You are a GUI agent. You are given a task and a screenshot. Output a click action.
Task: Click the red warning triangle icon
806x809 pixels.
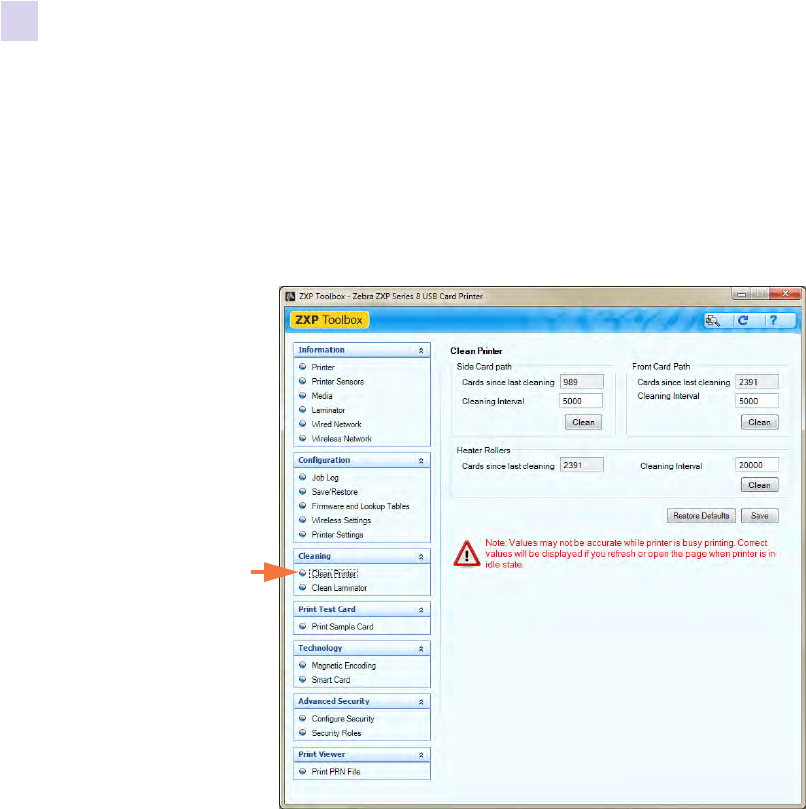(x=467, y=554)
